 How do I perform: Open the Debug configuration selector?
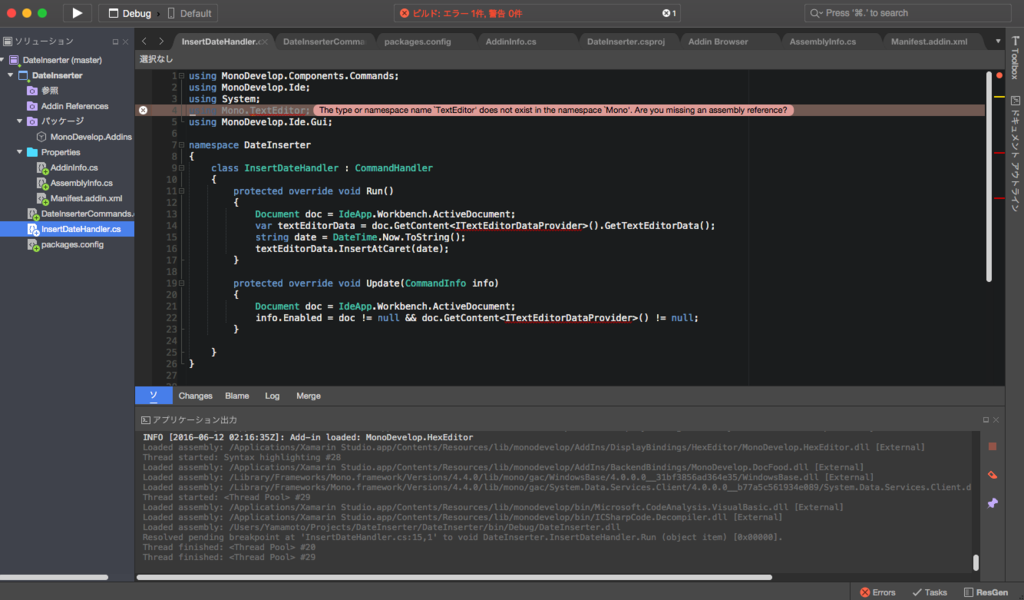(130, 13)
